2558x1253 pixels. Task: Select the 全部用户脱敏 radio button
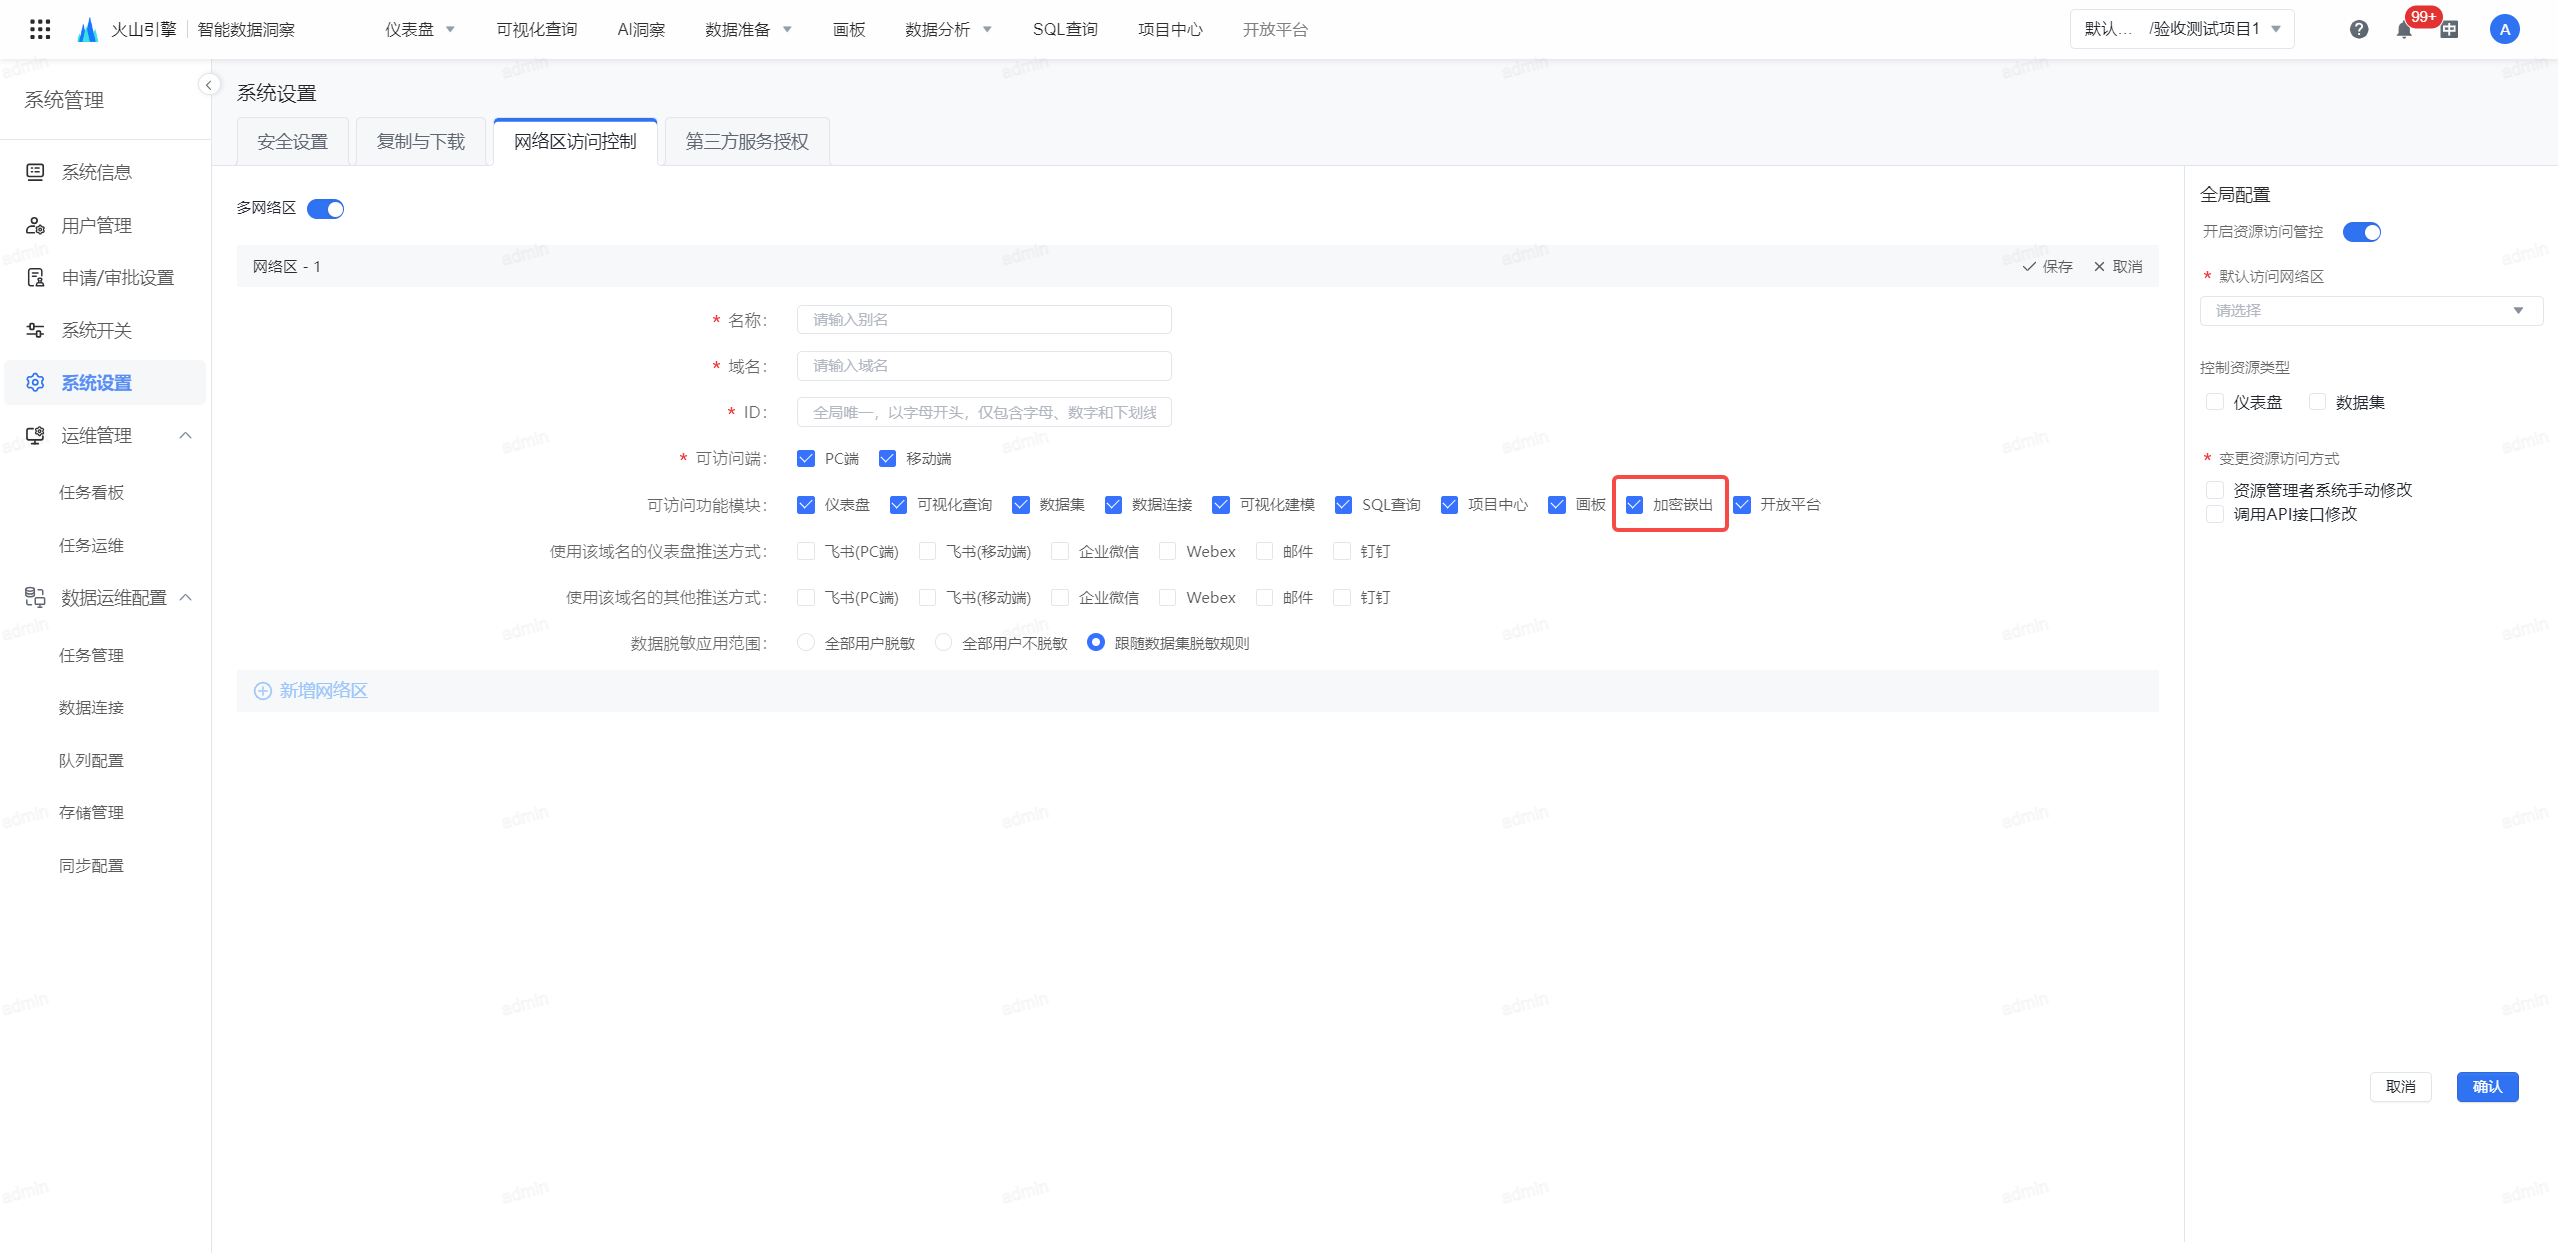pos(806,642)
